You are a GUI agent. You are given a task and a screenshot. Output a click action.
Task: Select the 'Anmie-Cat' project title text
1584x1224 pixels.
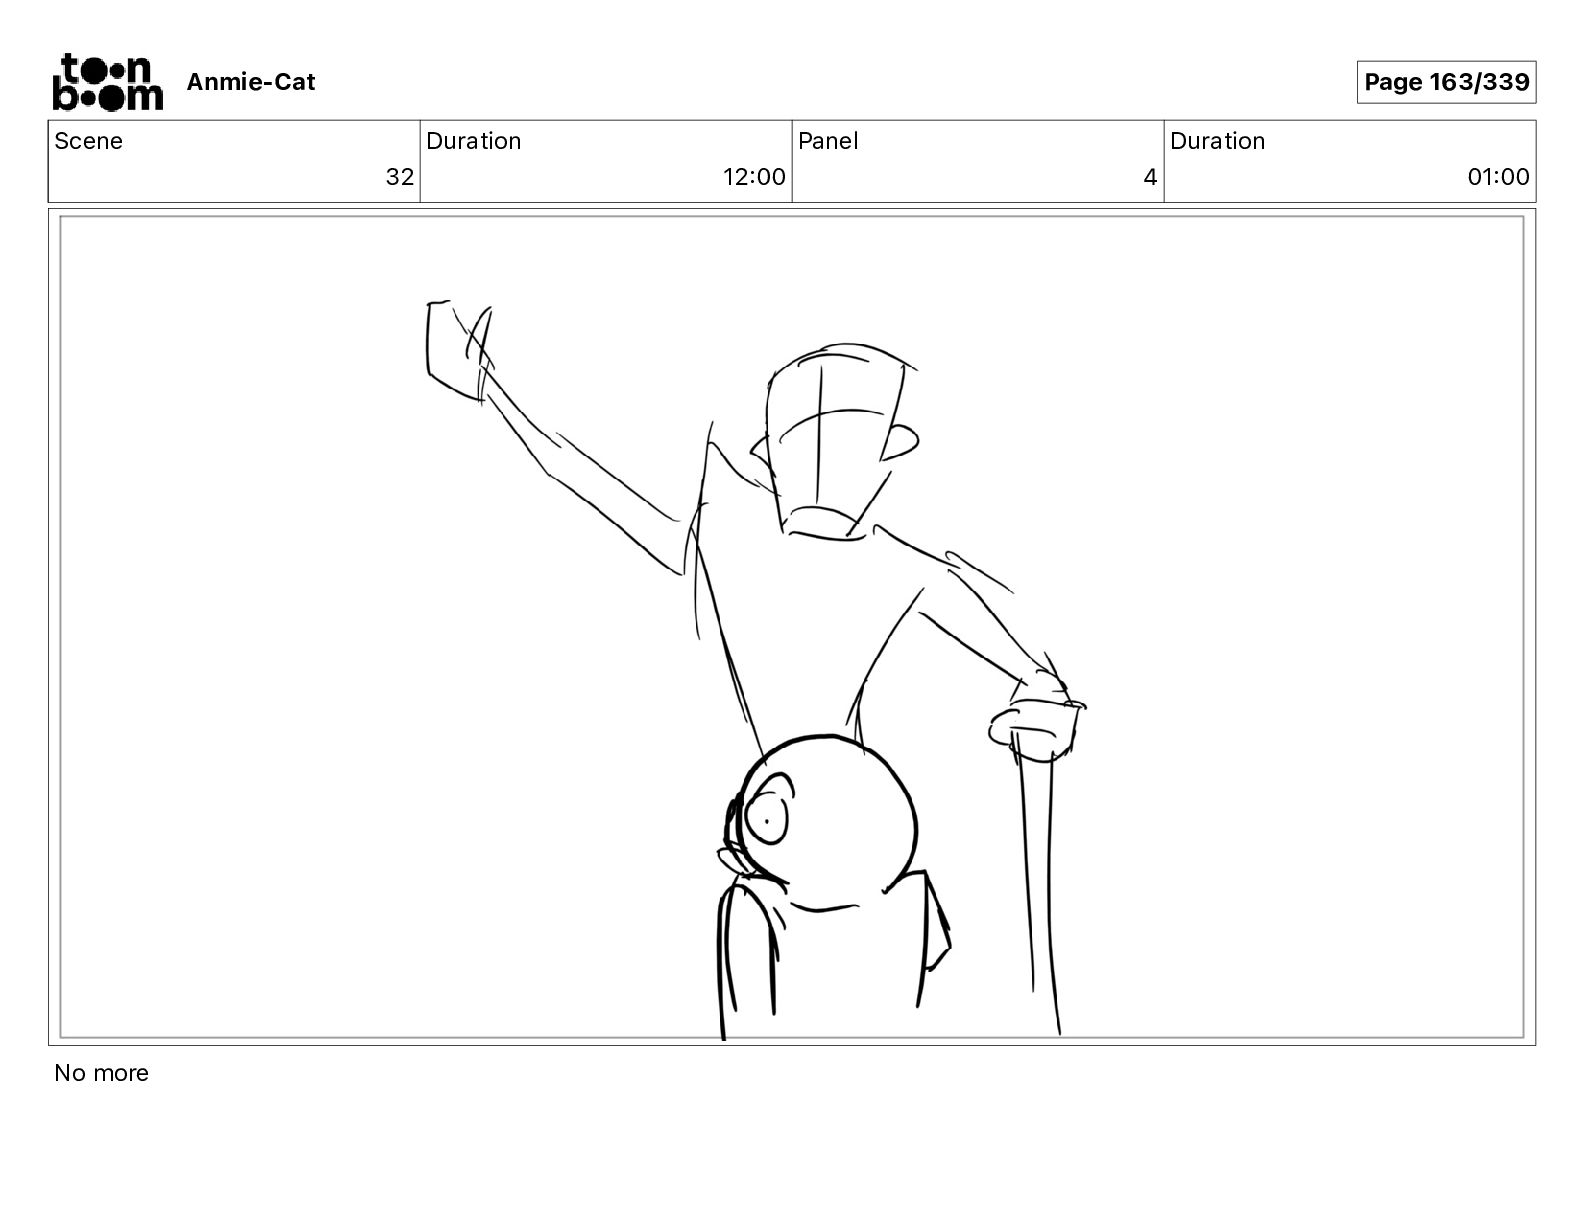click(x=251, y=82)
